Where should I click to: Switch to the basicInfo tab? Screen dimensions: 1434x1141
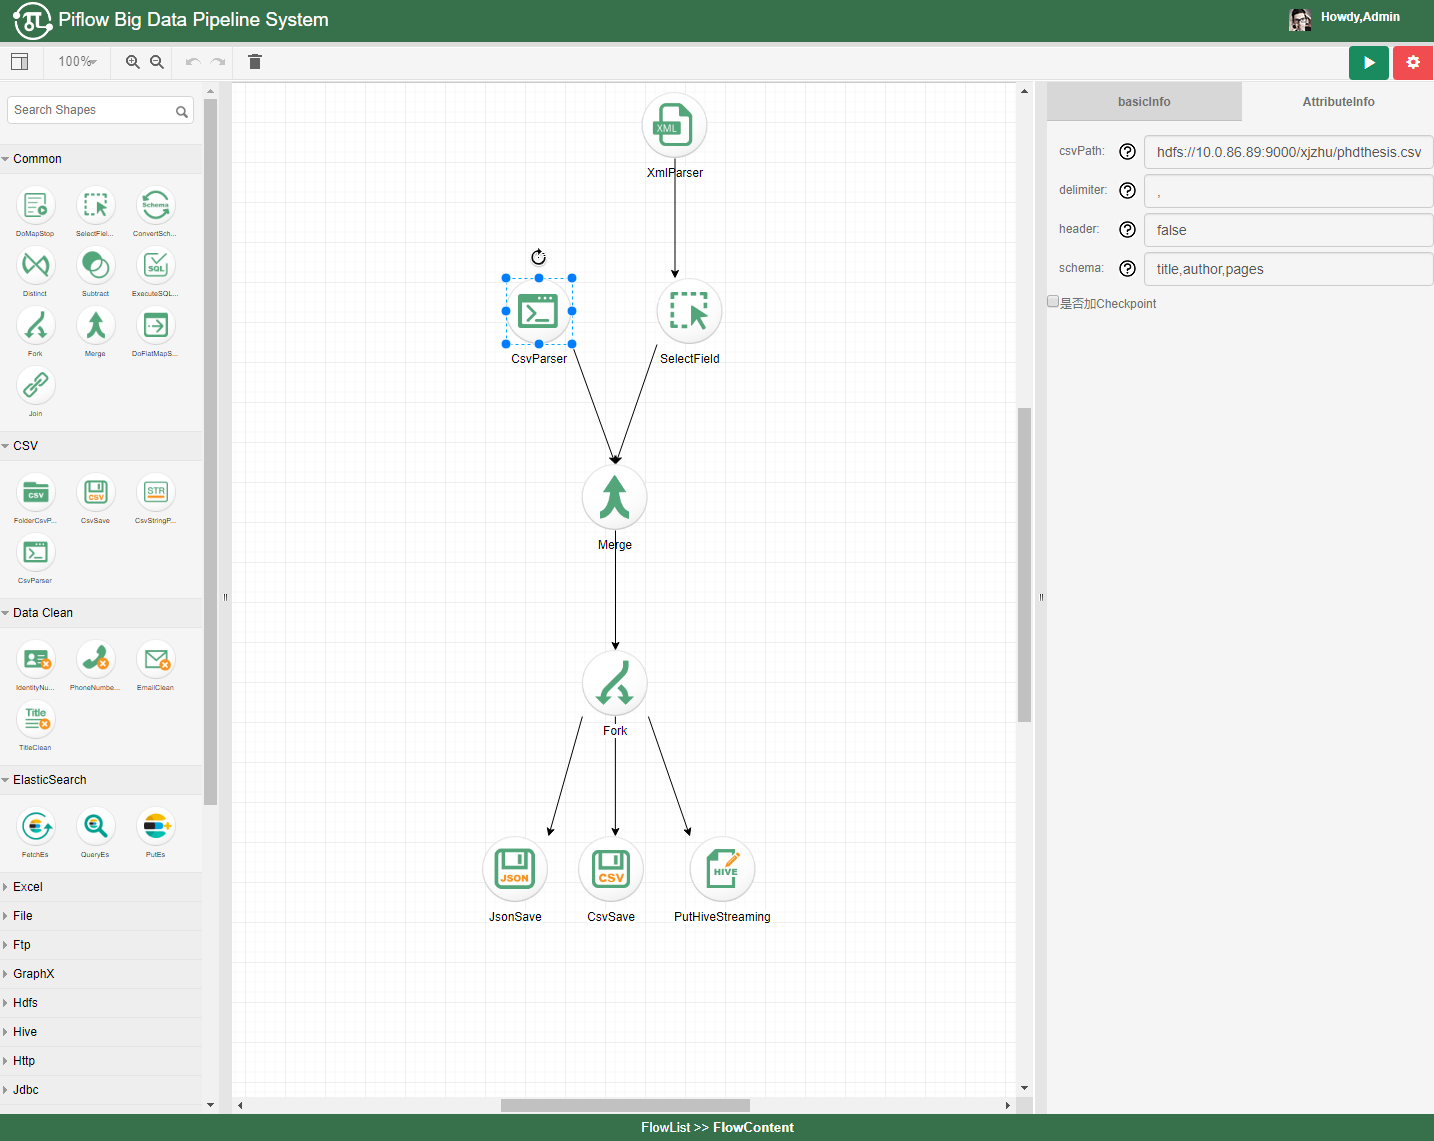click(x=1144, y=102)
